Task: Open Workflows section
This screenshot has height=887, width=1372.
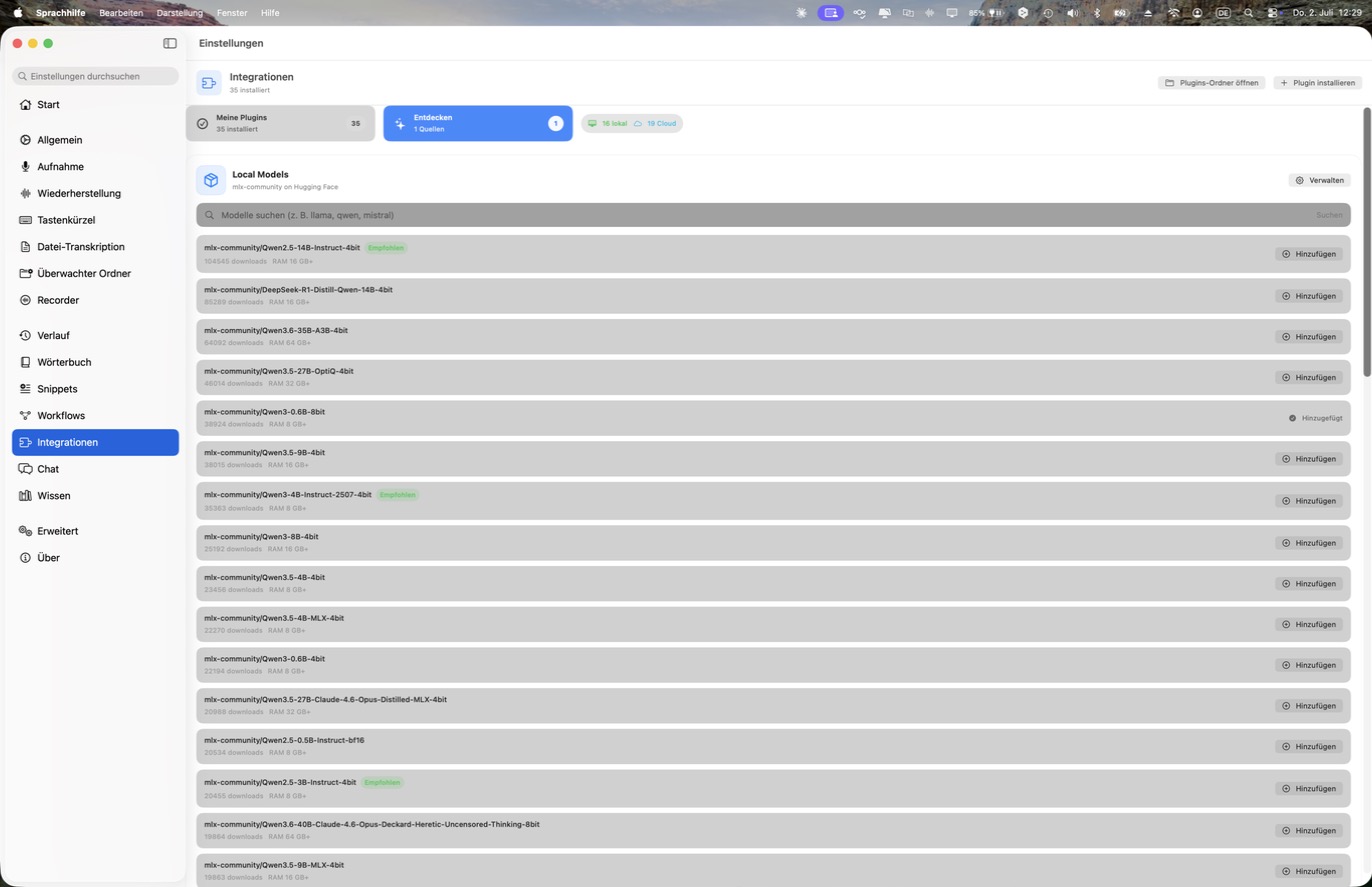Action: pyautogui.click(x=95, y=416)
